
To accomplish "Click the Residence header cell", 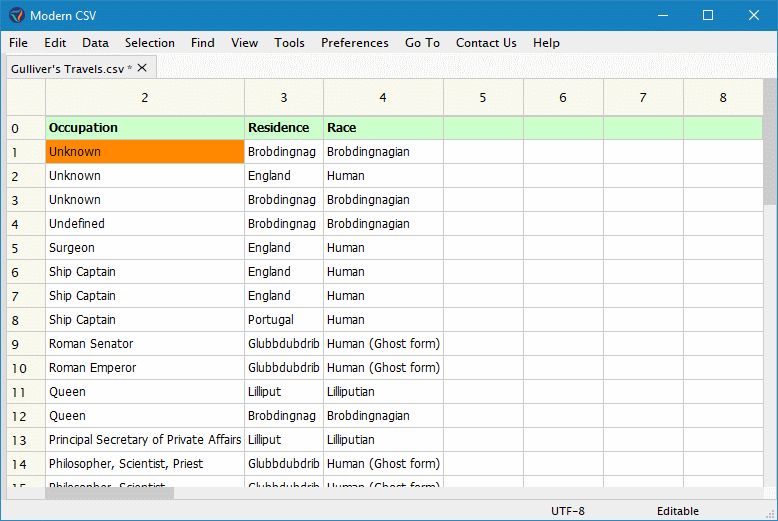I will click(284, 128).
